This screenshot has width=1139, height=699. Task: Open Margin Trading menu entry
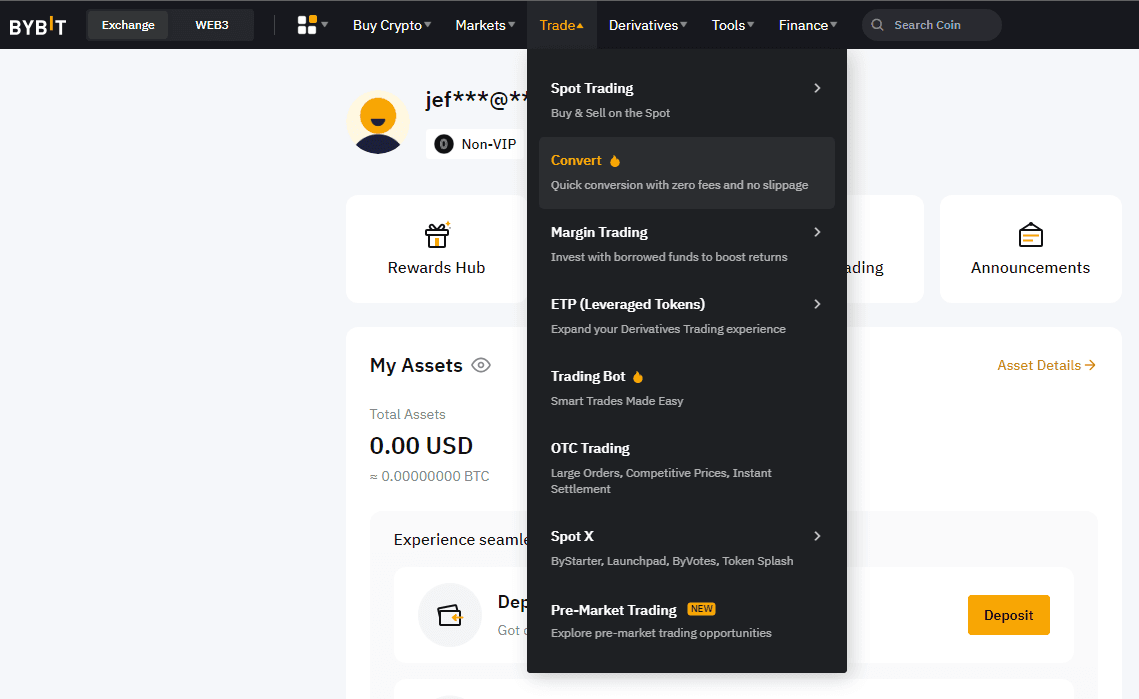686,244
